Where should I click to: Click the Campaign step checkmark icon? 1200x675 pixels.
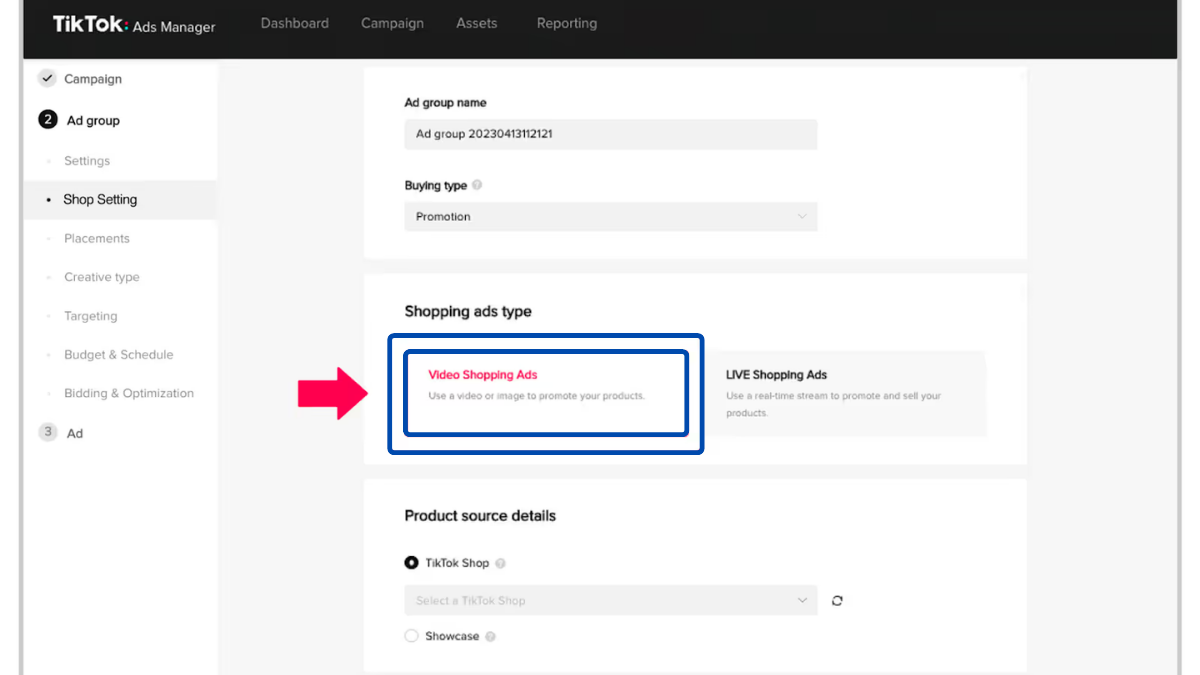[47, 79]
